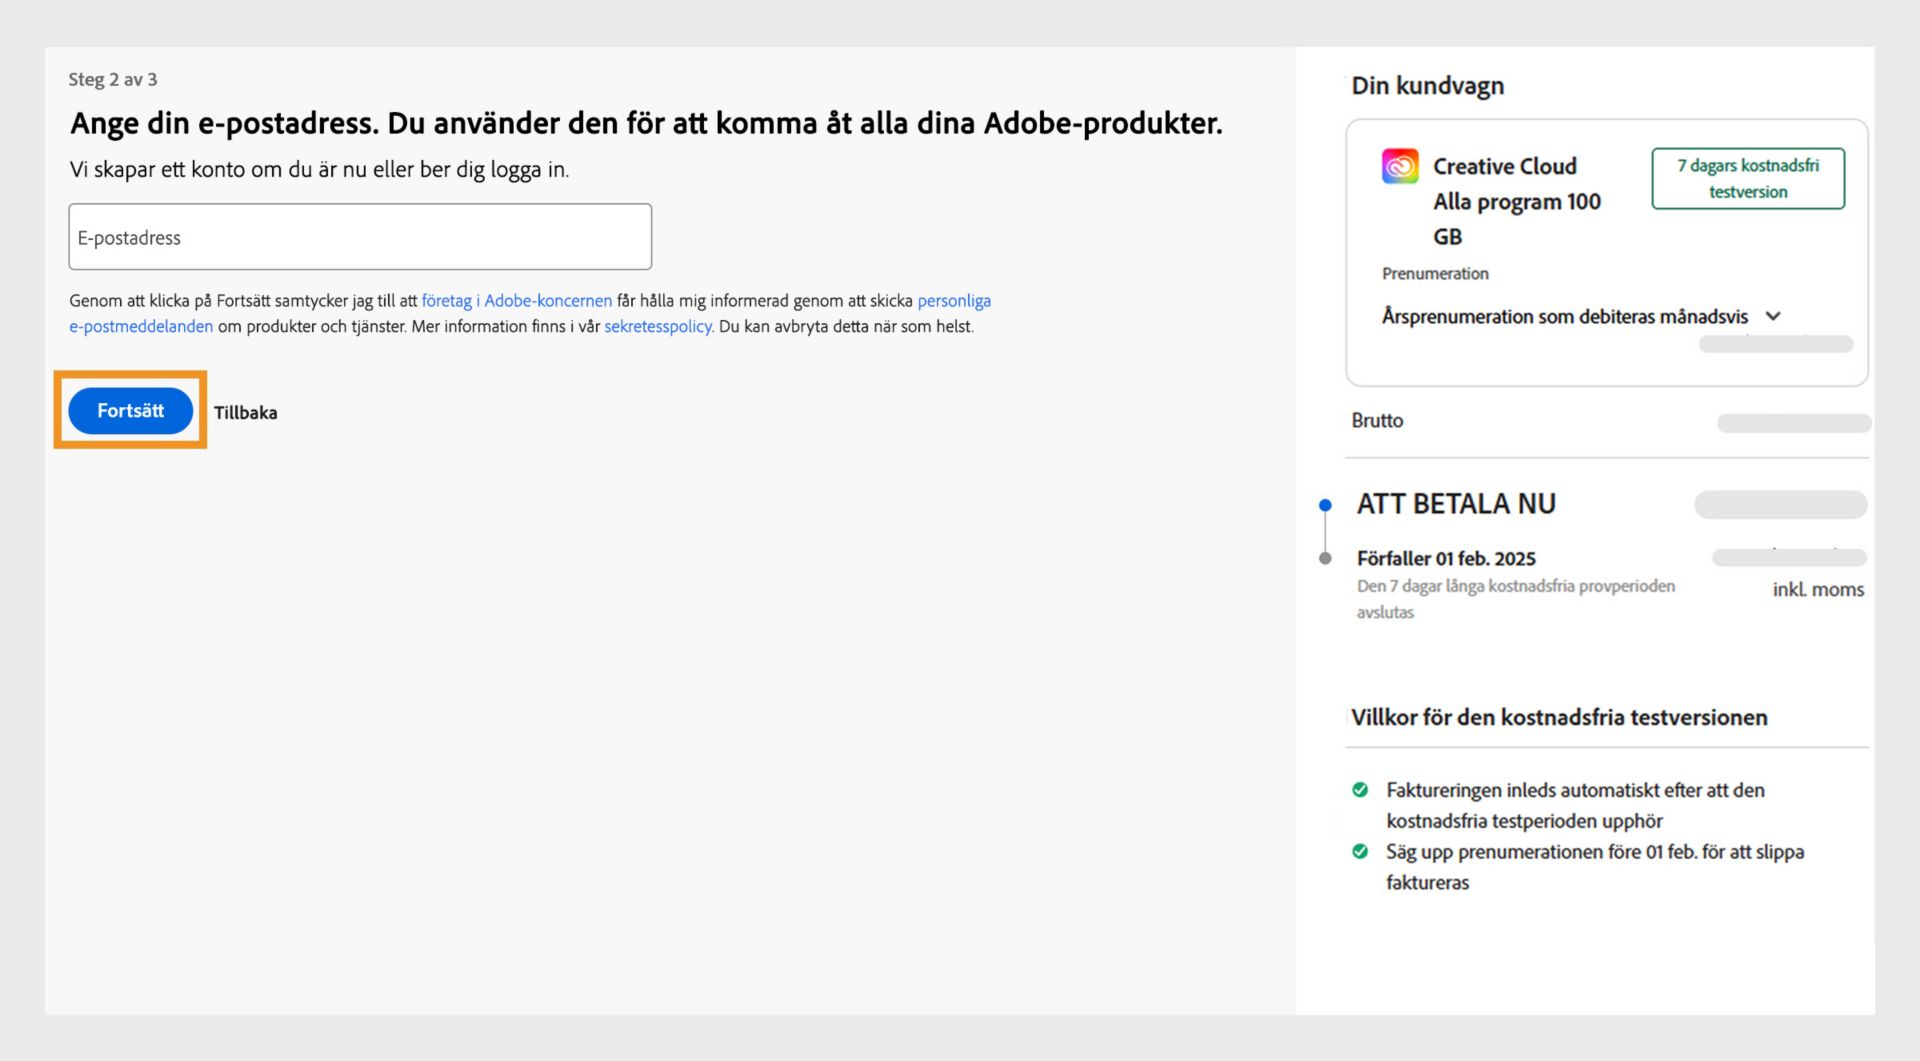
Task: Click the 7 dagars kostnadsfri testversion badge
Action: (1748, 179)
